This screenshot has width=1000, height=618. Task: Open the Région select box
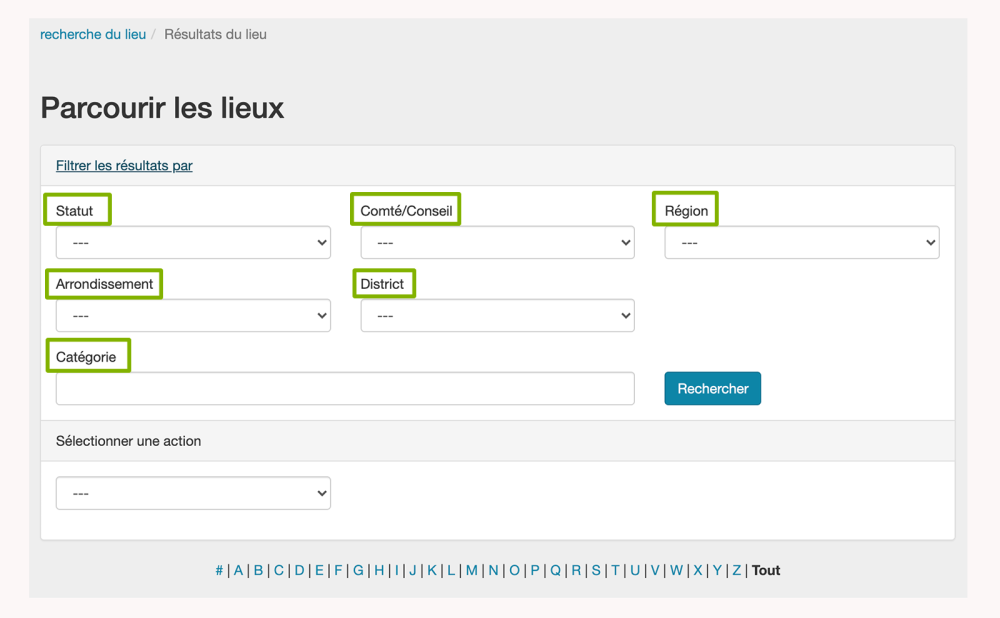pos(801,243)
